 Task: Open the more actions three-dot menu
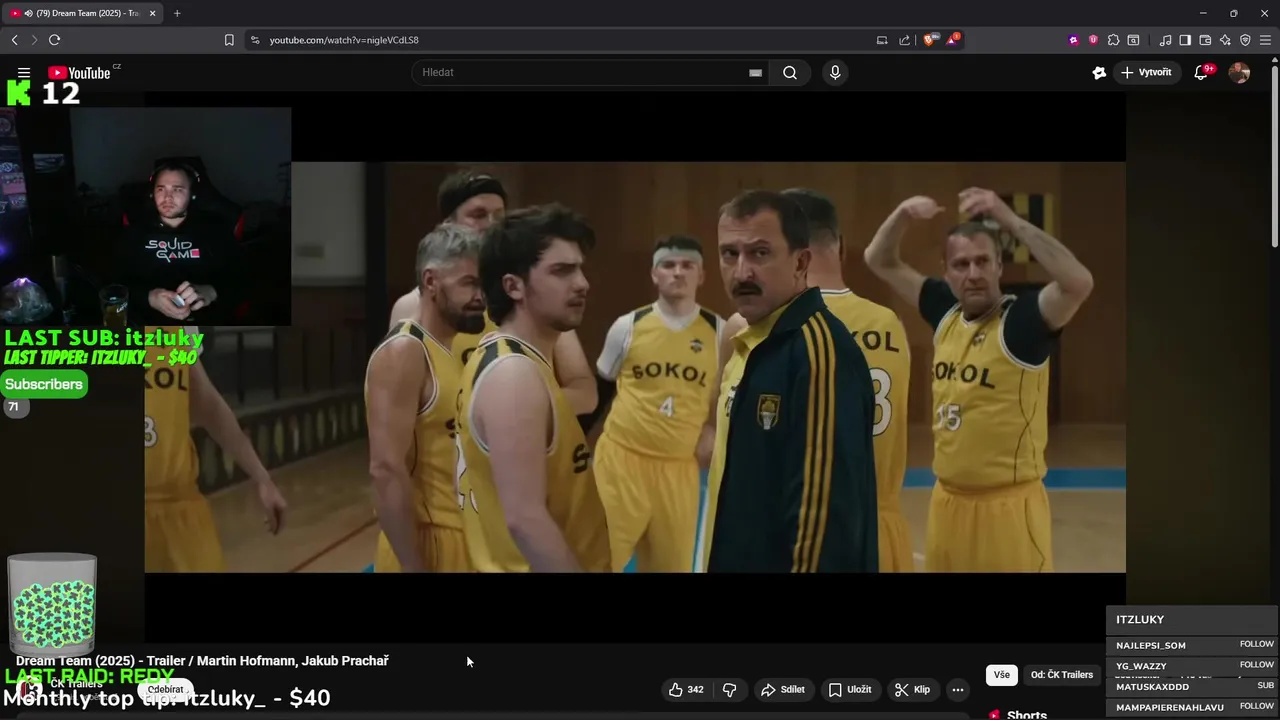coord(958,689)
